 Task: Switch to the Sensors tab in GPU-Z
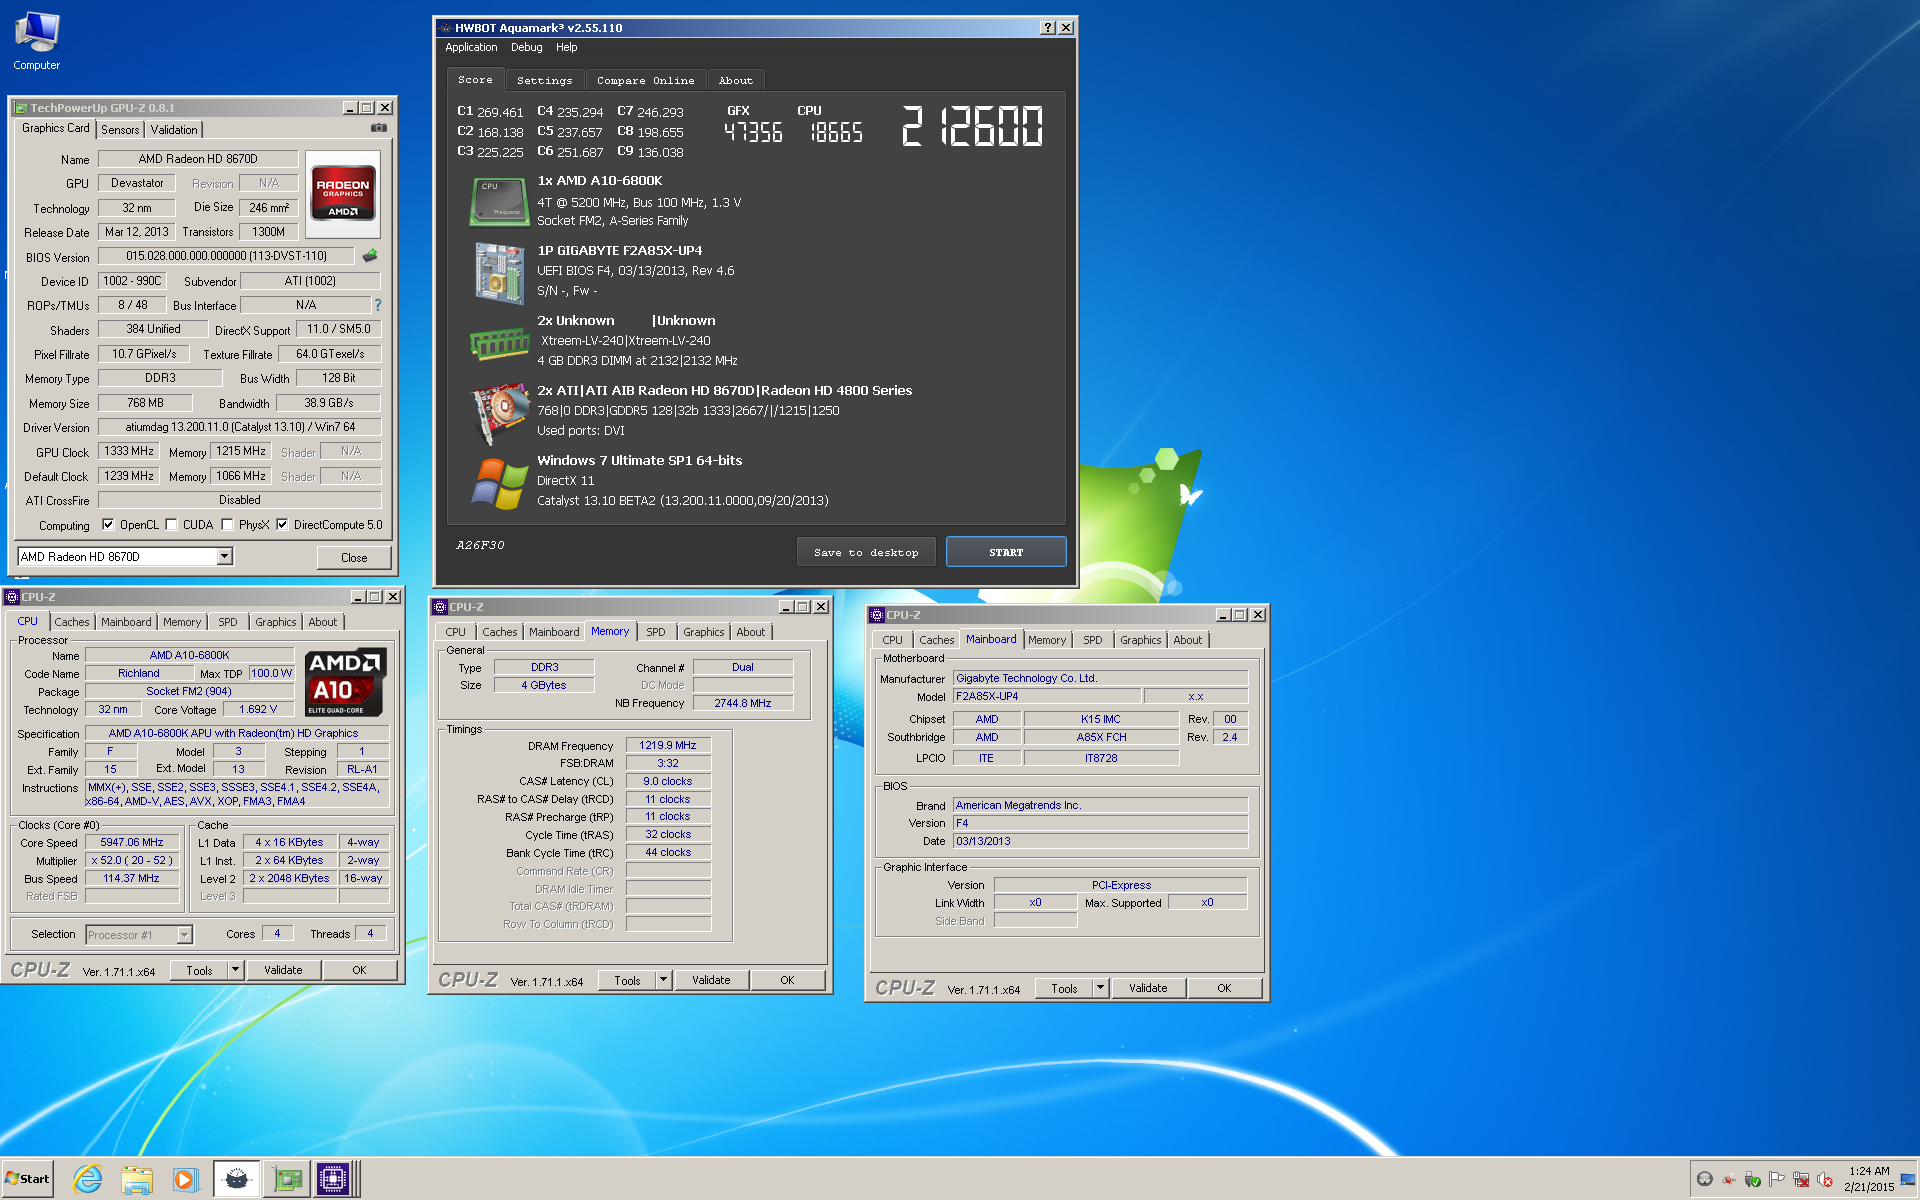pos(120,130)
